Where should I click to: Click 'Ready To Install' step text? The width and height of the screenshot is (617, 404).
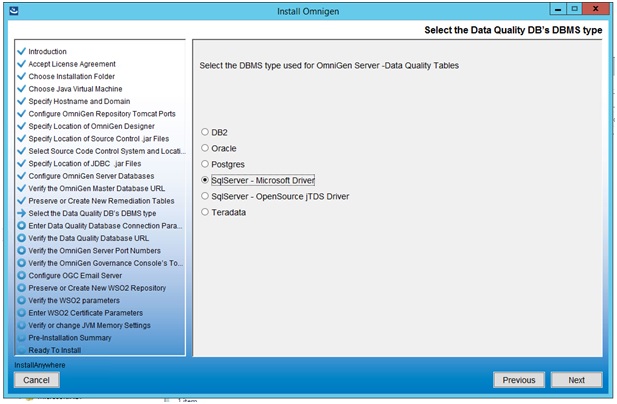55,350
